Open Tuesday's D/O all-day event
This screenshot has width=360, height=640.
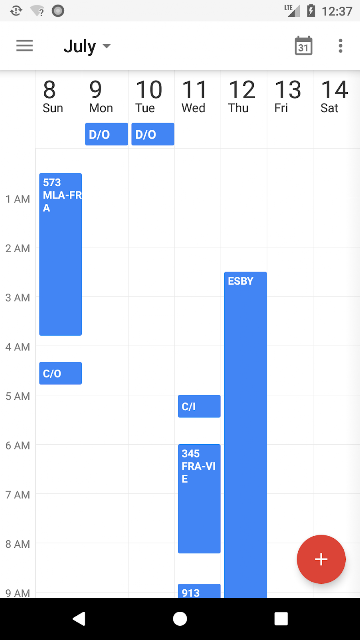pos(153,134)
